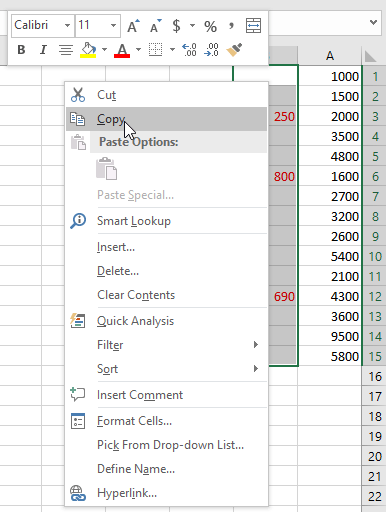Image resolution: width=386 pixels, height=512 pixels.
Task: Click cell containing 9500
Action: 330,336
